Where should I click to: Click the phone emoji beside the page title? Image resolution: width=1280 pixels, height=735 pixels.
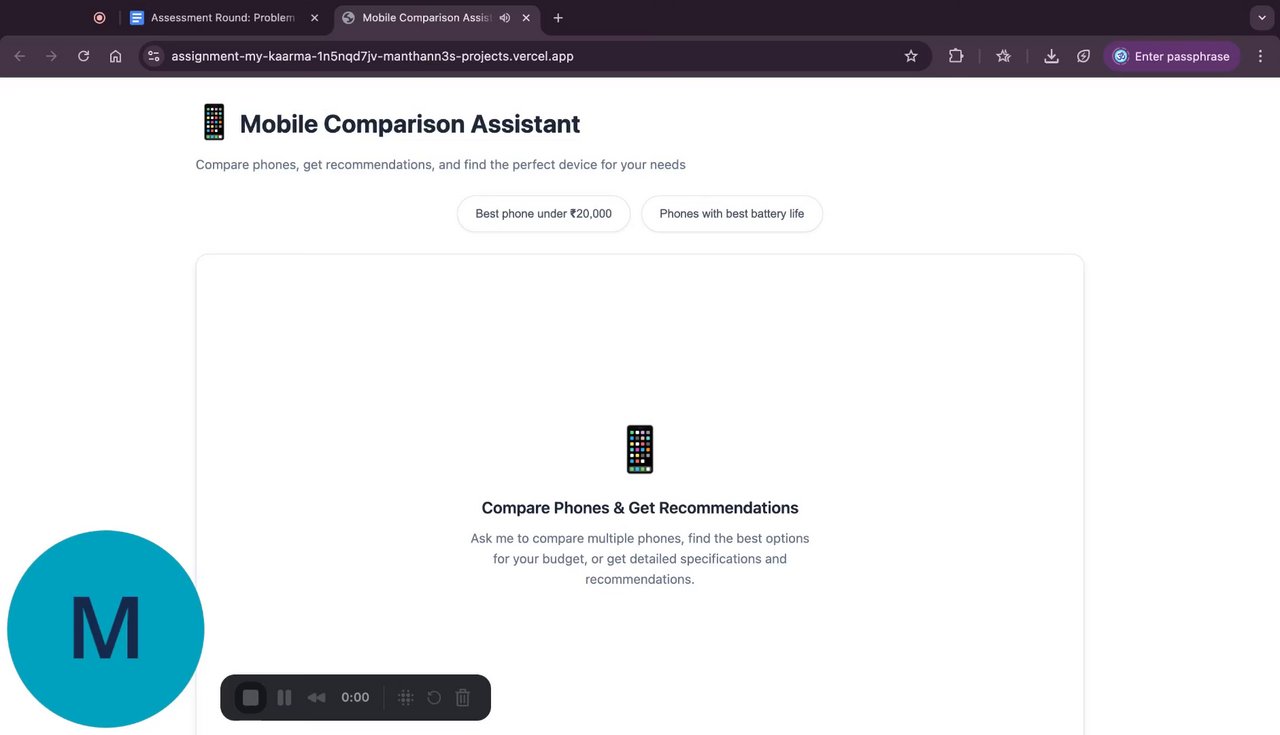point(214,123)
